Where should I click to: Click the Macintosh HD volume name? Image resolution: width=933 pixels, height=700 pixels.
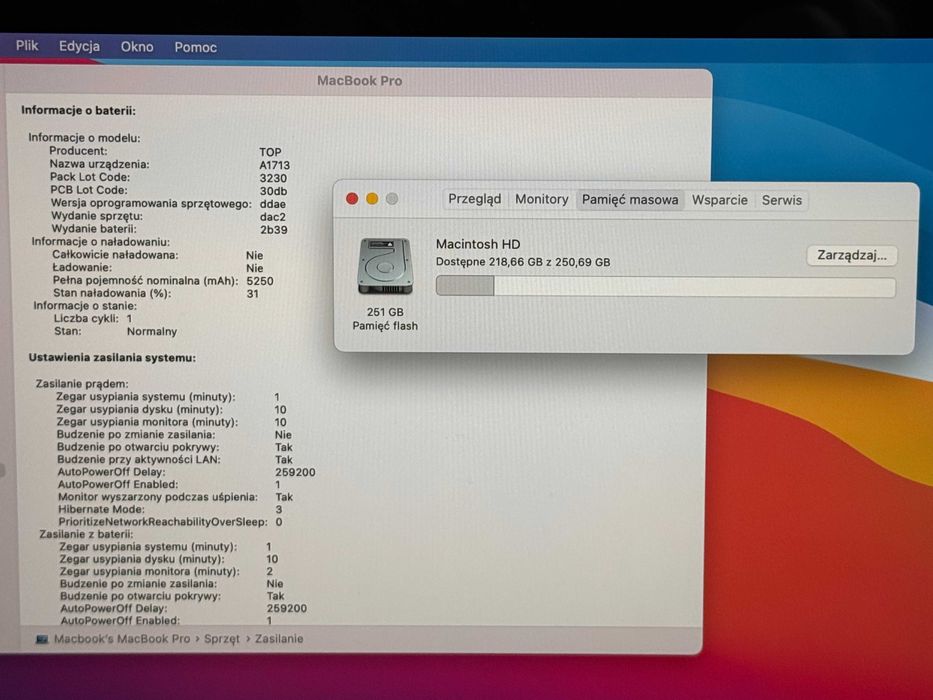tap(478, 244)
